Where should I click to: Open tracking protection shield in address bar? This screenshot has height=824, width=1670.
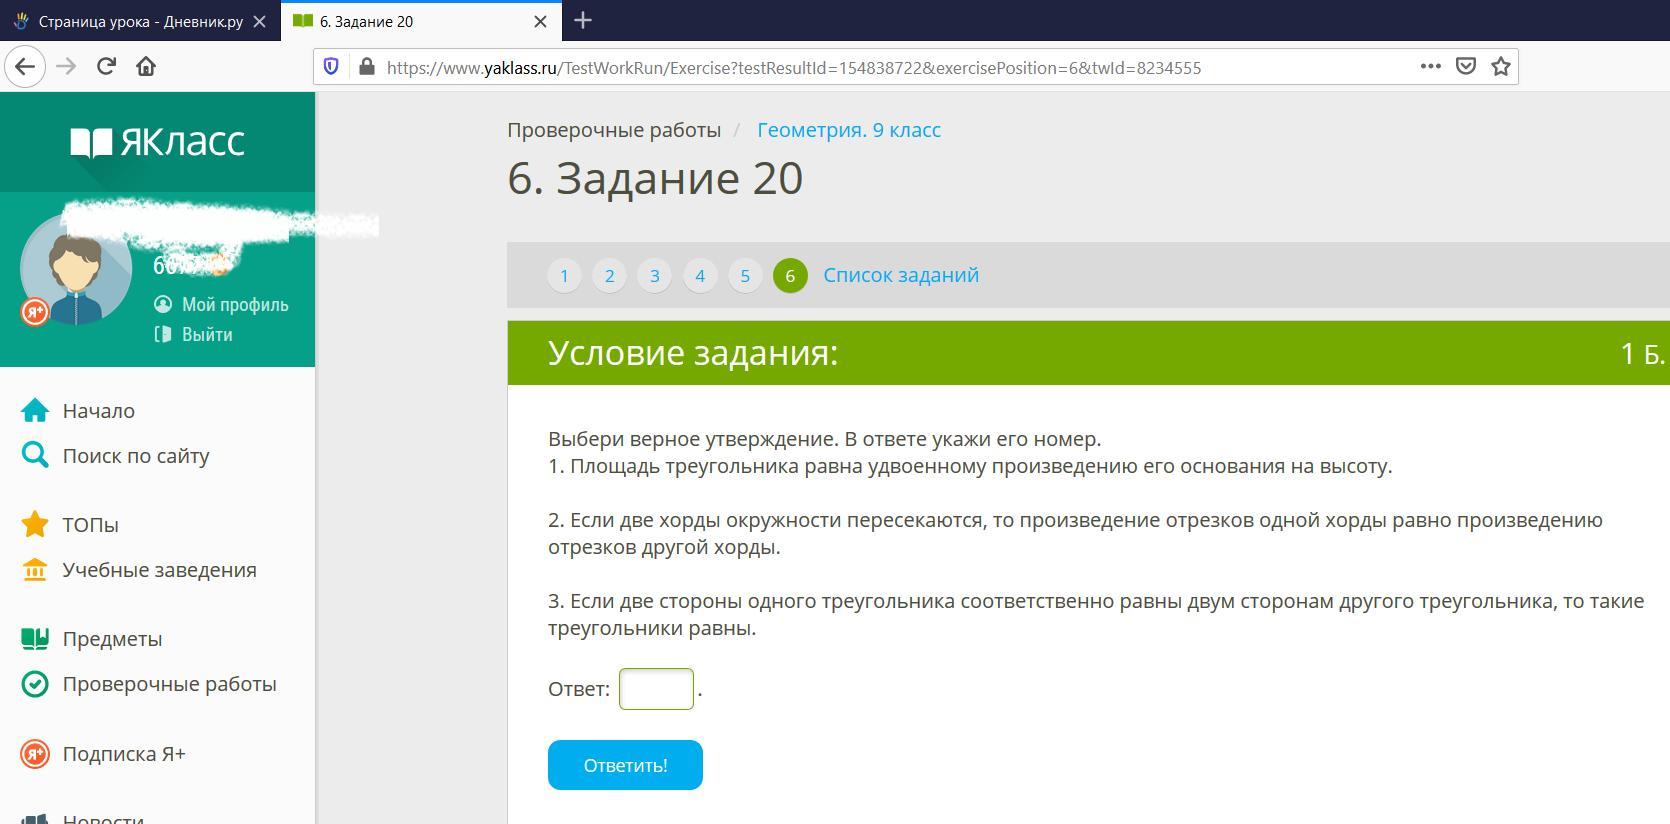(331, 67)
